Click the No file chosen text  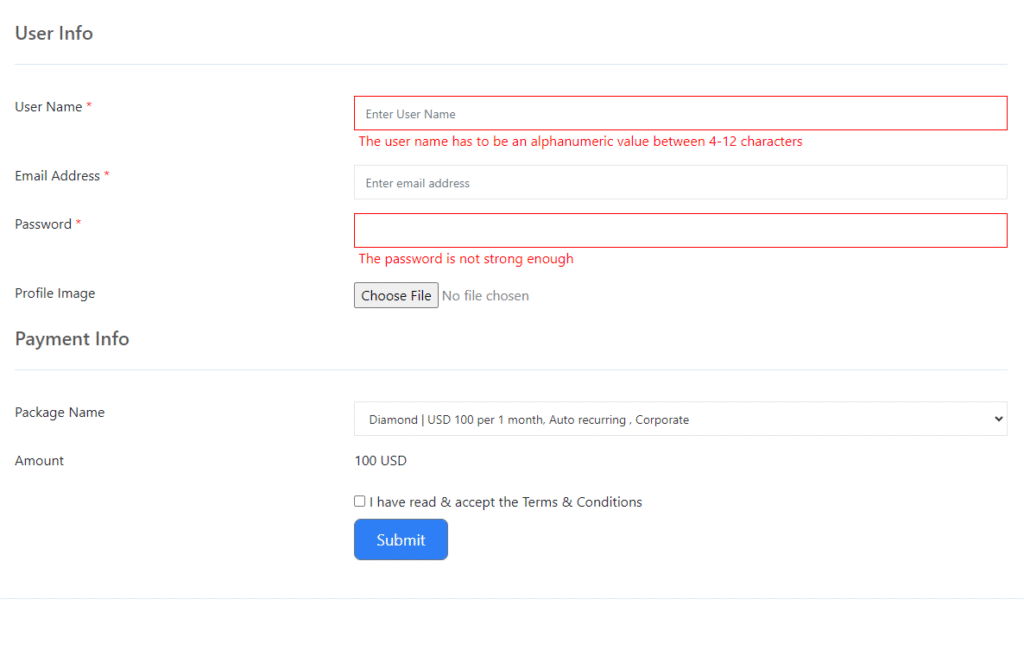(485, 296)
